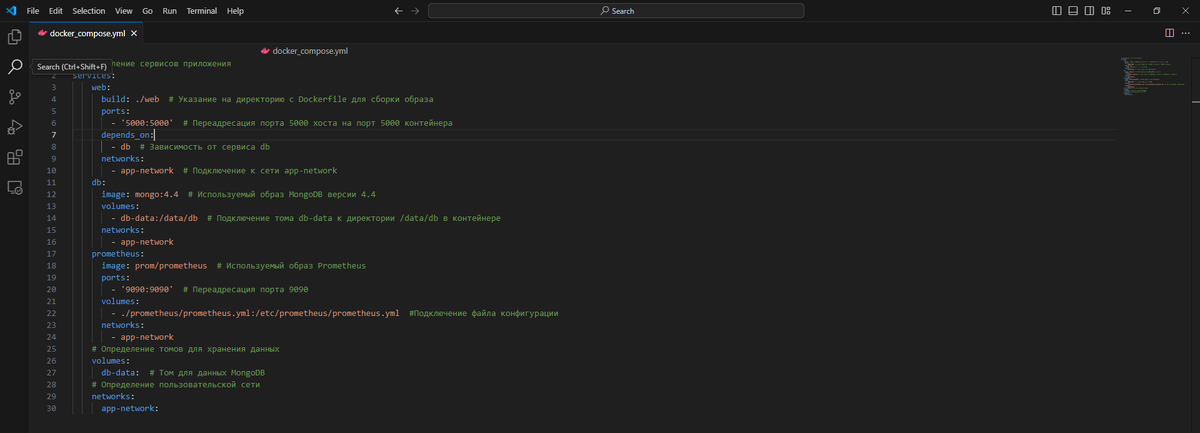The height and width of the screenshot is (433, 1200).
Task: Open the Extensions view
Action: 15,157
